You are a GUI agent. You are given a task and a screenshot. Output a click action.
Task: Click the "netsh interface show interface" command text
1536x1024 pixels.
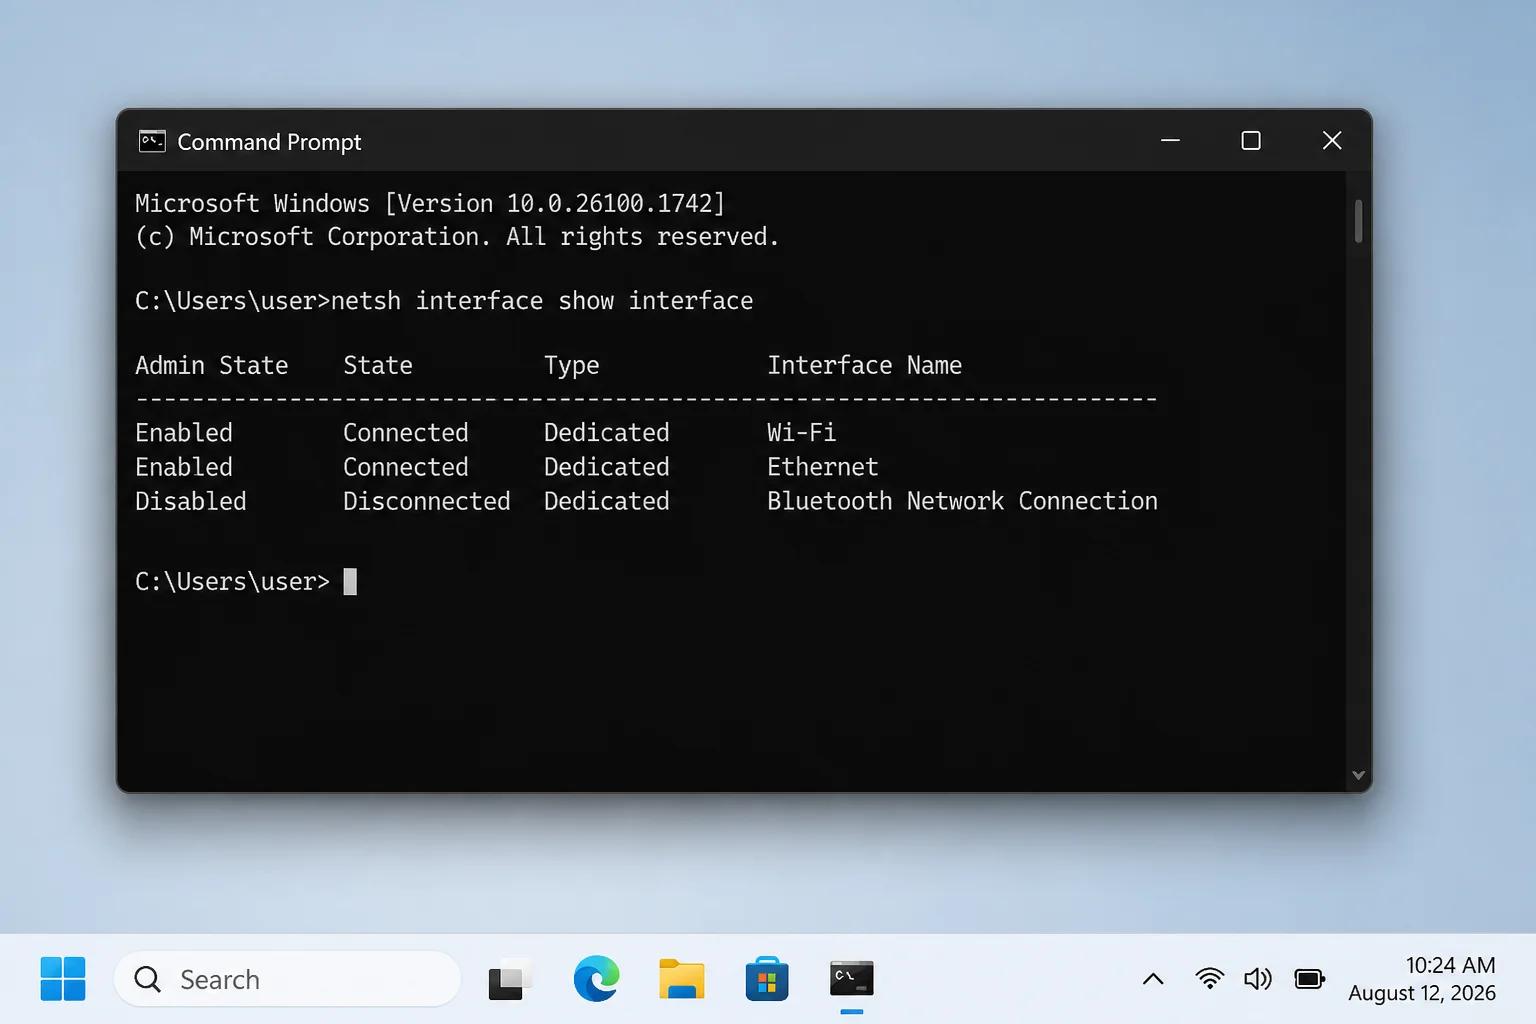pos(542,301)
